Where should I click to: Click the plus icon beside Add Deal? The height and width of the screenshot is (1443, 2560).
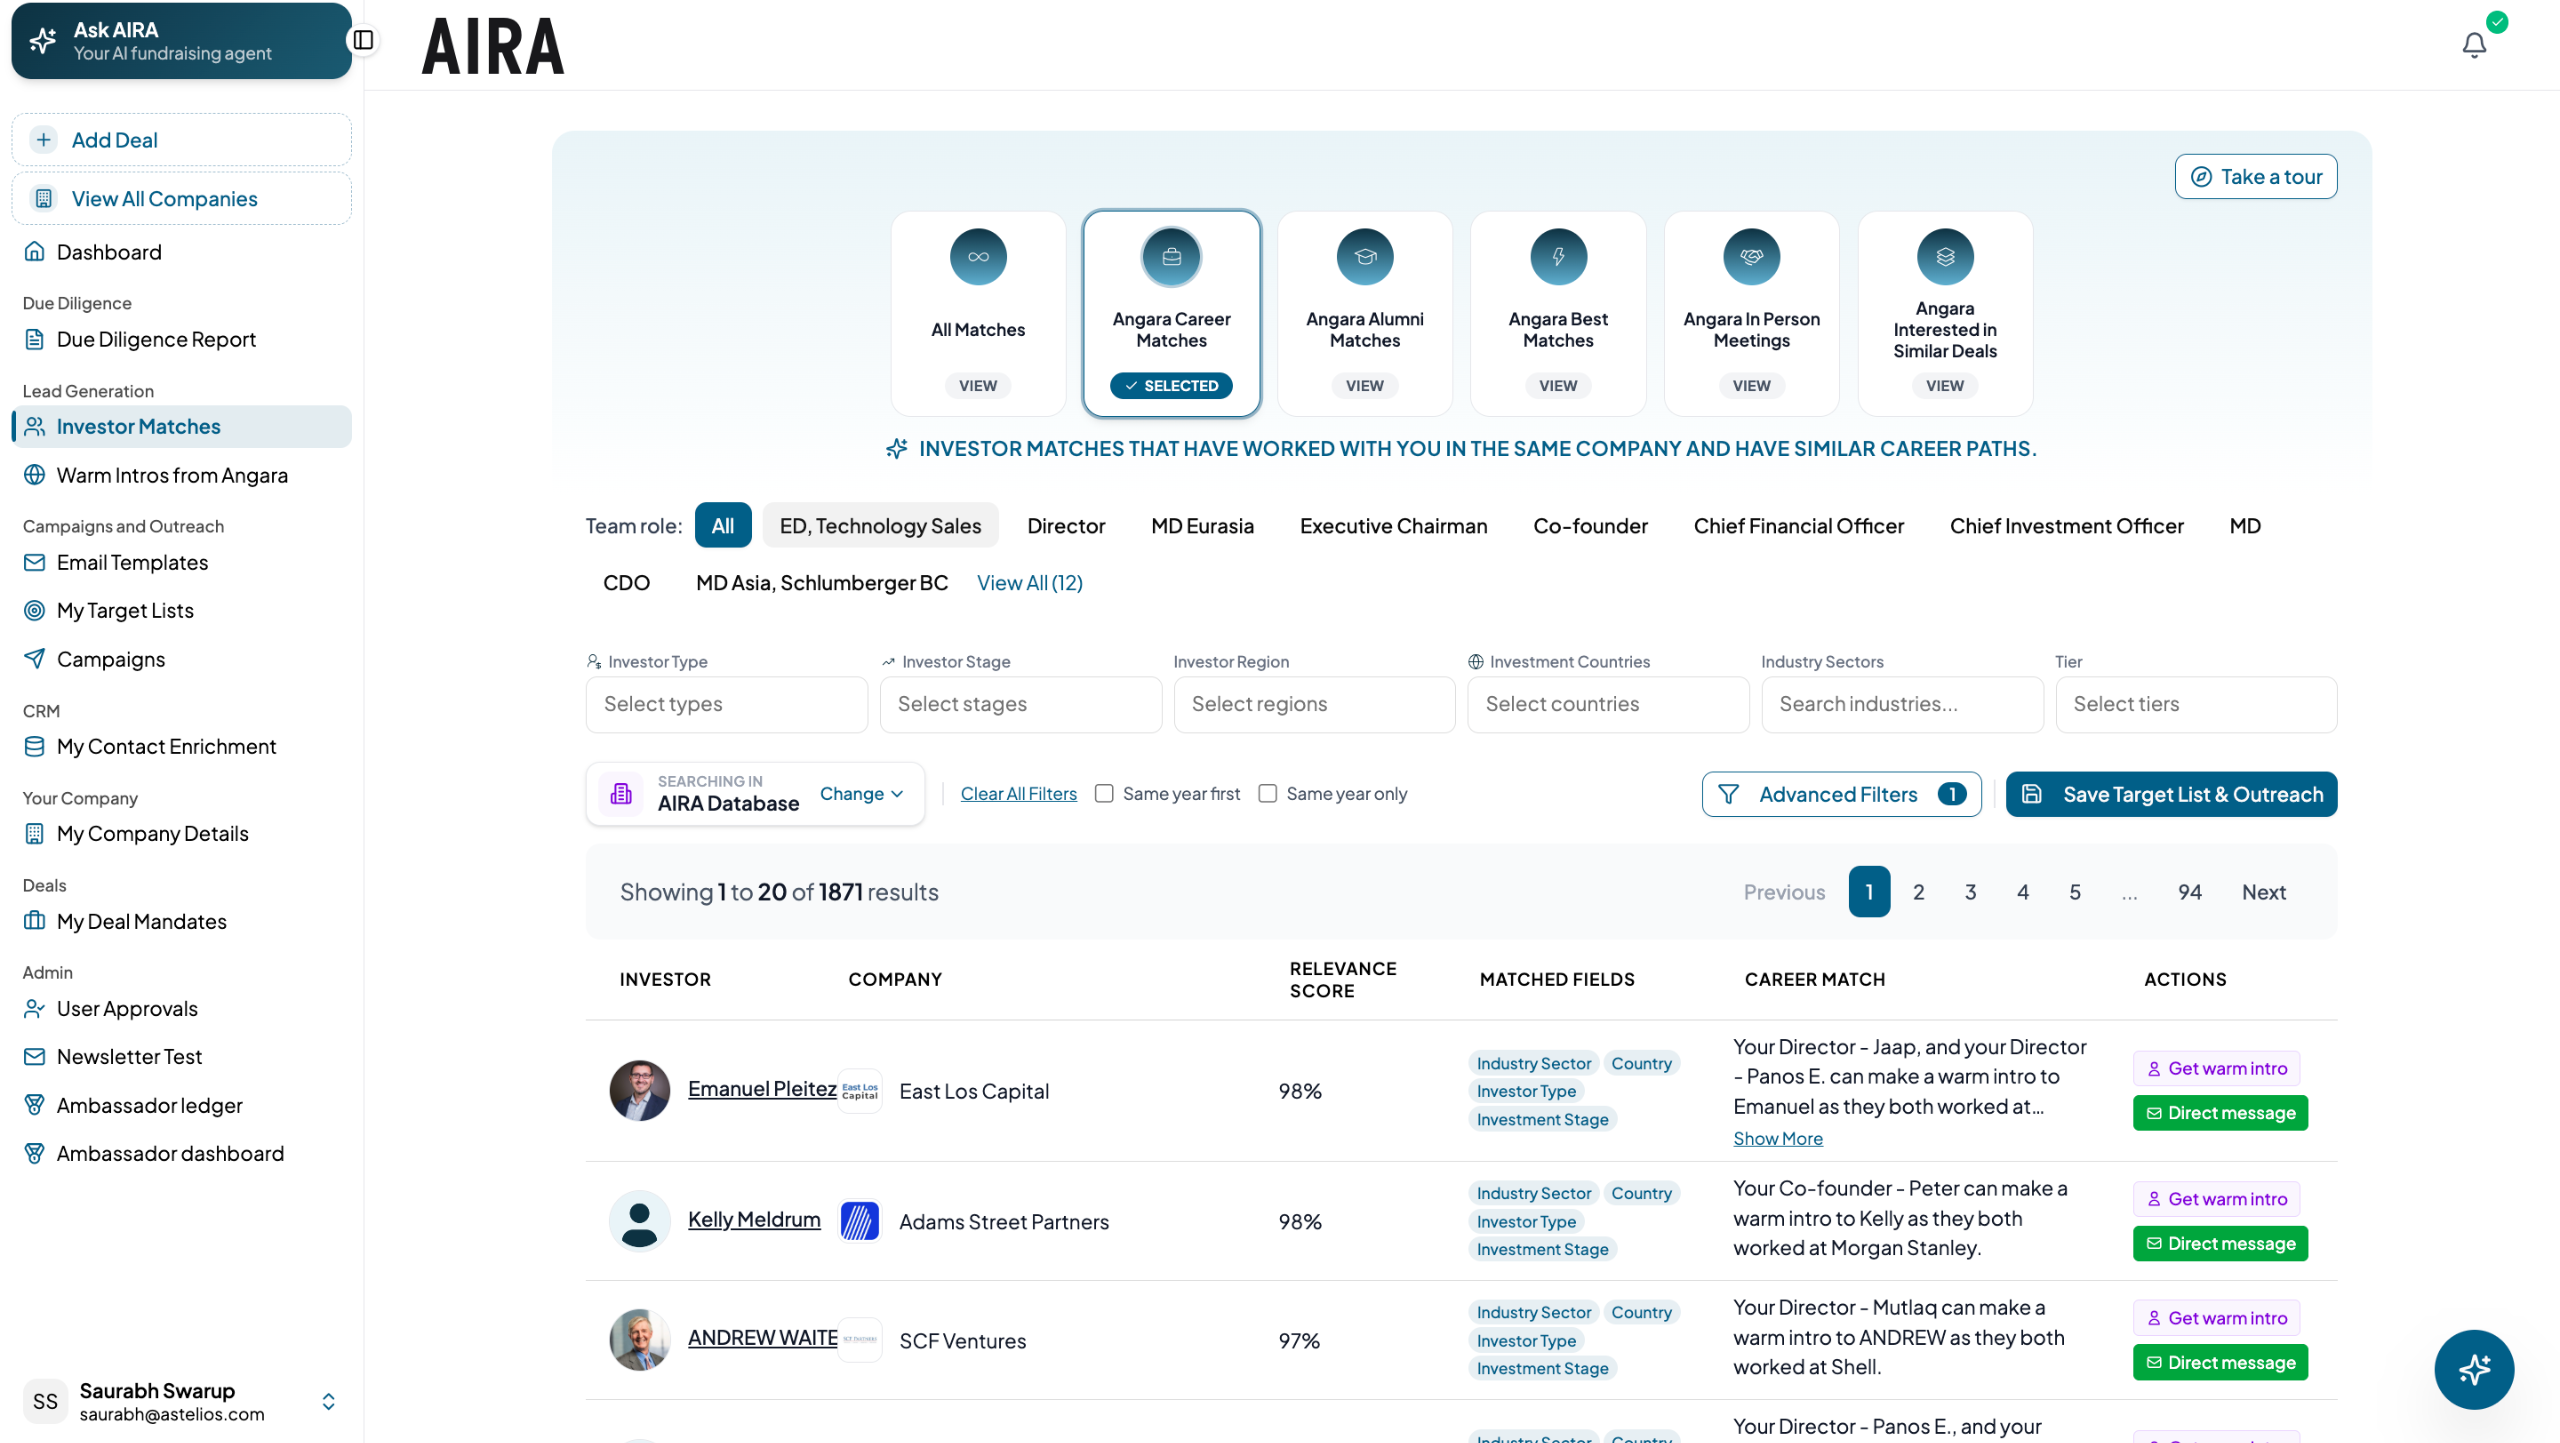click(x=44, y=140)
